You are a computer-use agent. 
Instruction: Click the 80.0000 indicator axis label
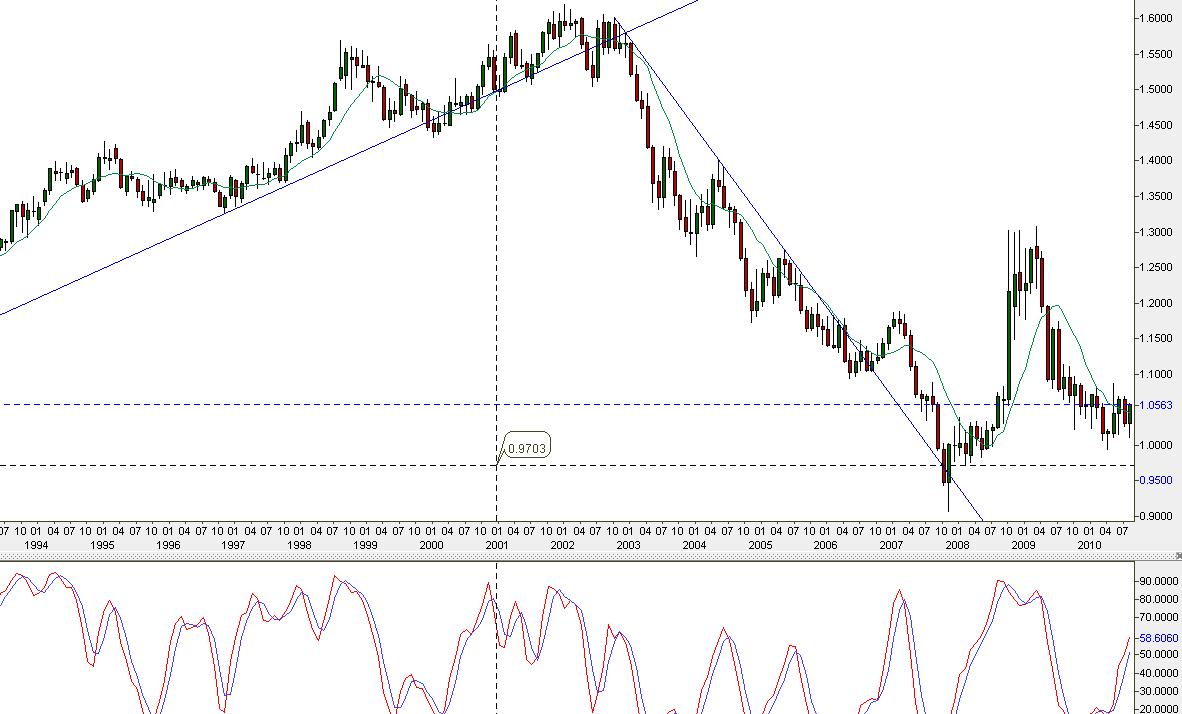[1157, 600]
